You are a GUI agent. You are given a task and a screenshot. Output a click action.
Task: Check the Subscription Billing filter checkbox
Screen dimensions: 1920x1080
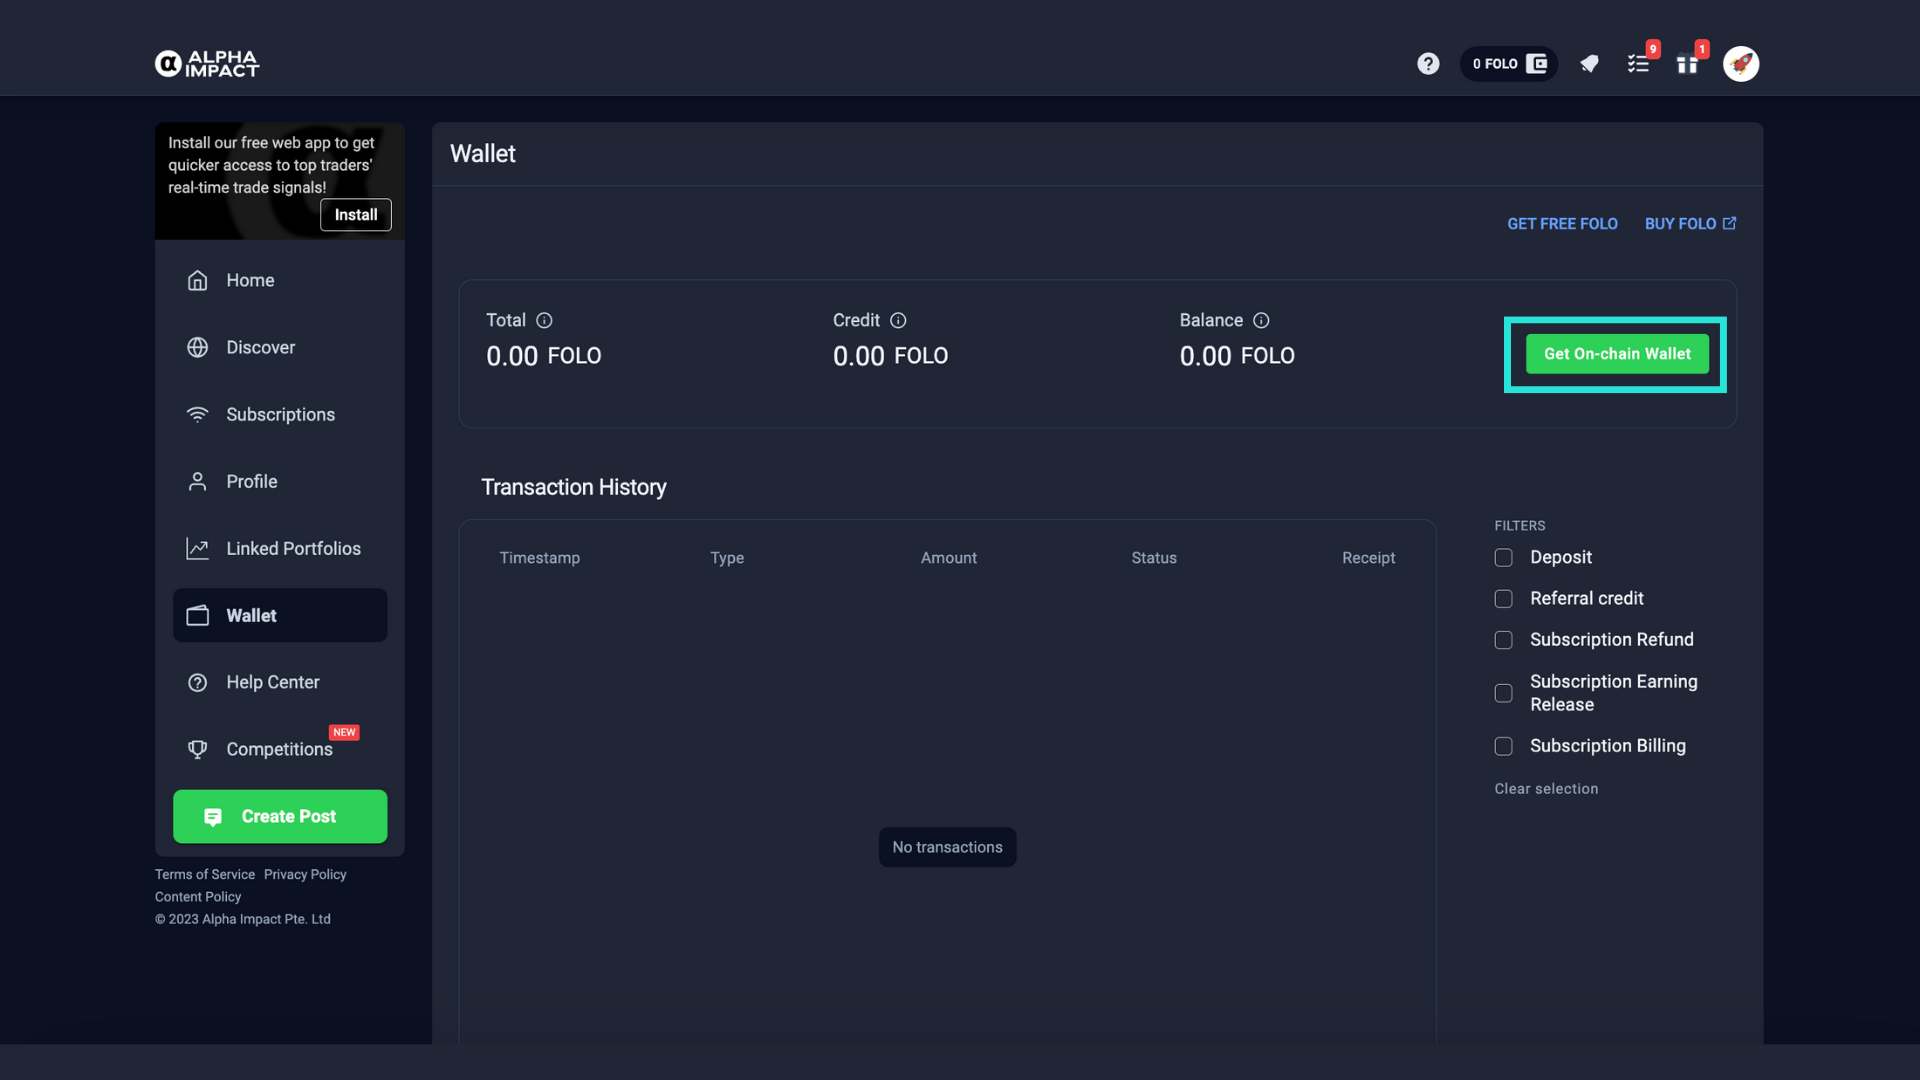1503,746
